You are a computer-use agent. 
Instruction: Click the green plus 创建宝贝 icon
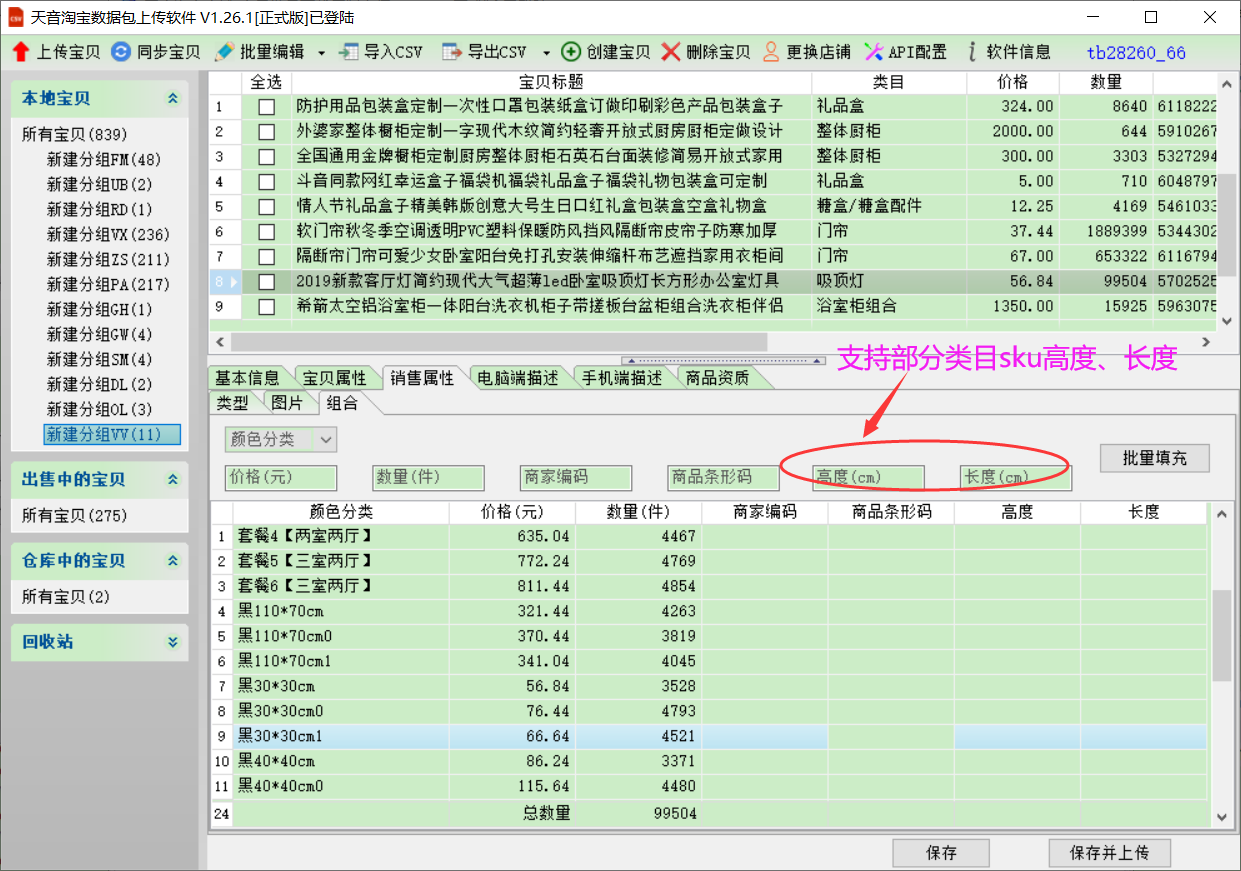click(571, 52)
